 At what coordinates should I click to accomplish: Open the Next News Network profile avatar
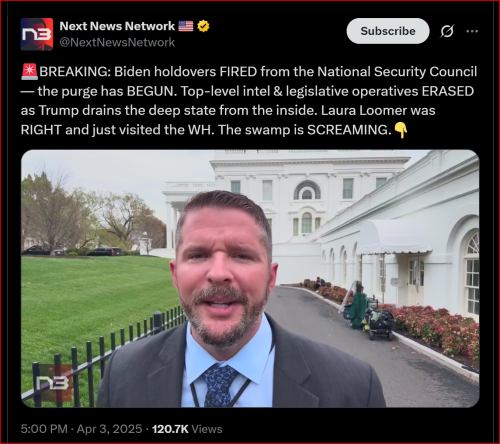[37, 34]
